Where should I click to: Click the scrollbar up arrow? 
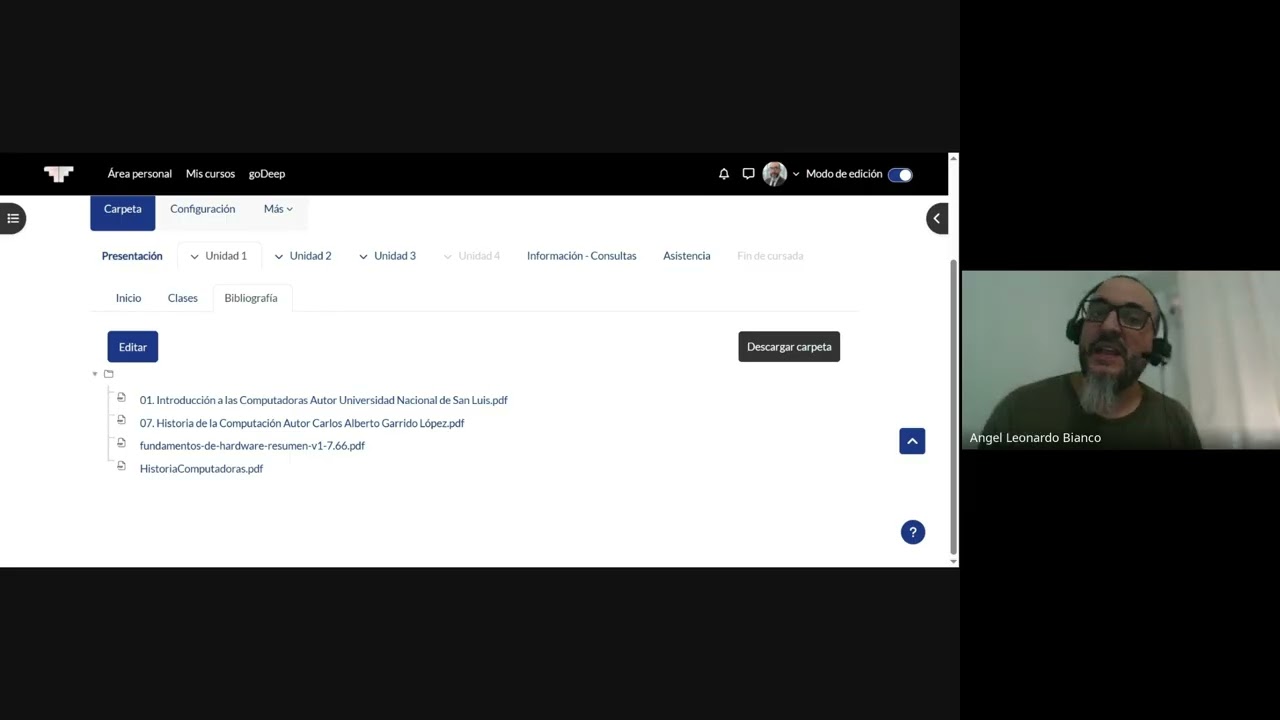(954, 157)
